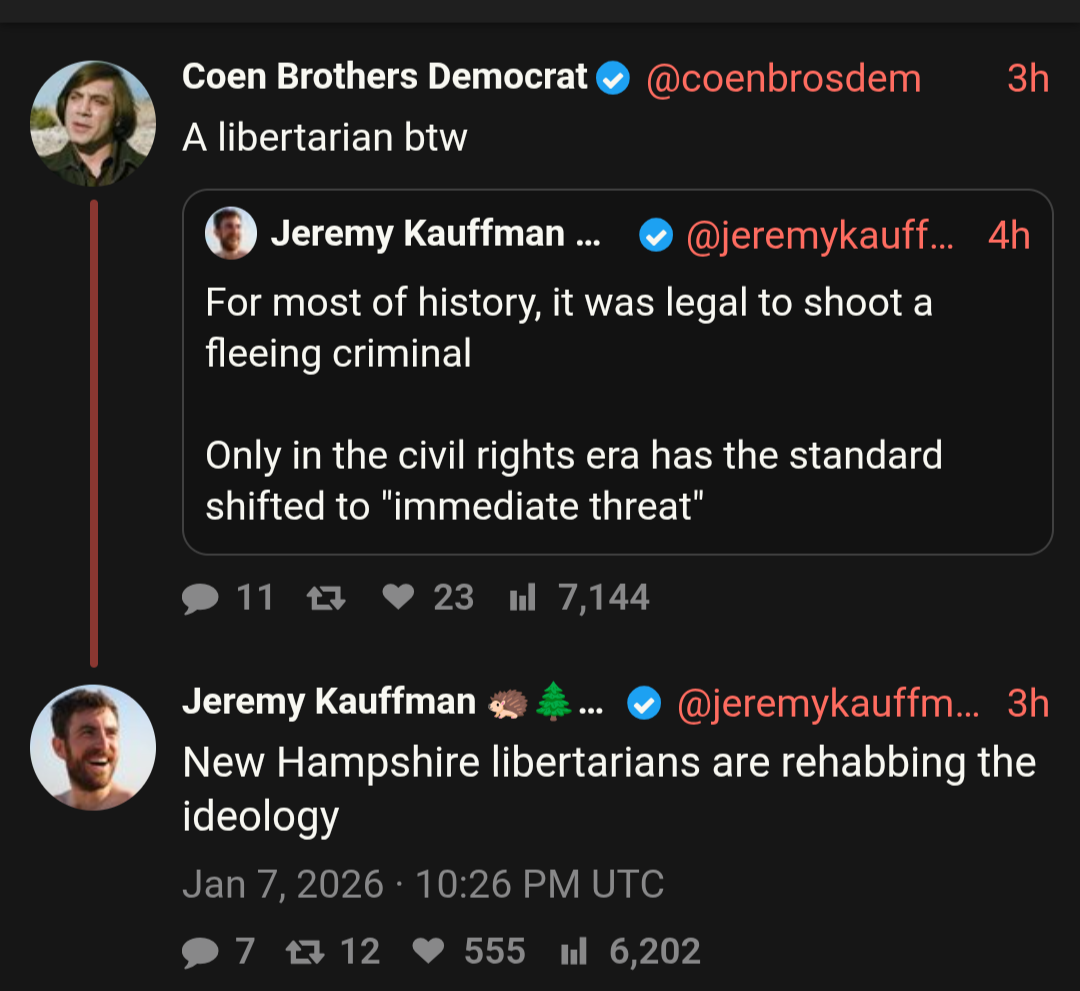Like the Coen Brothers Democrat post
Image resolution: width=1080 pixels, height=991 pixels.
point(399,598)
